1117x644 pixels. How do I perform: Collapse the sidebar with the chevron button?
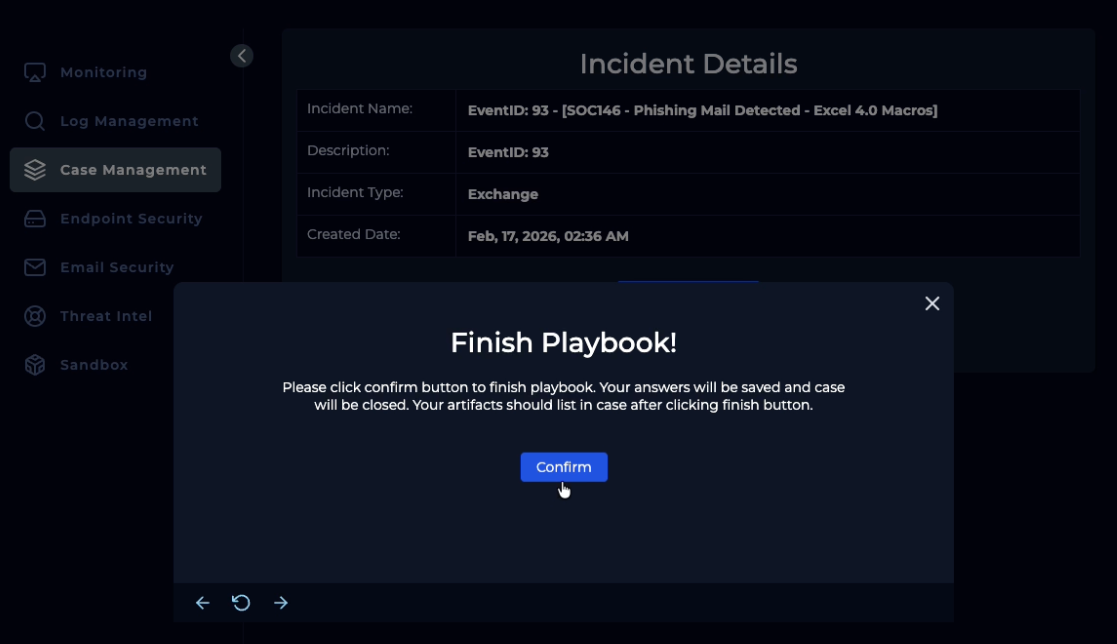coord(241,56)
